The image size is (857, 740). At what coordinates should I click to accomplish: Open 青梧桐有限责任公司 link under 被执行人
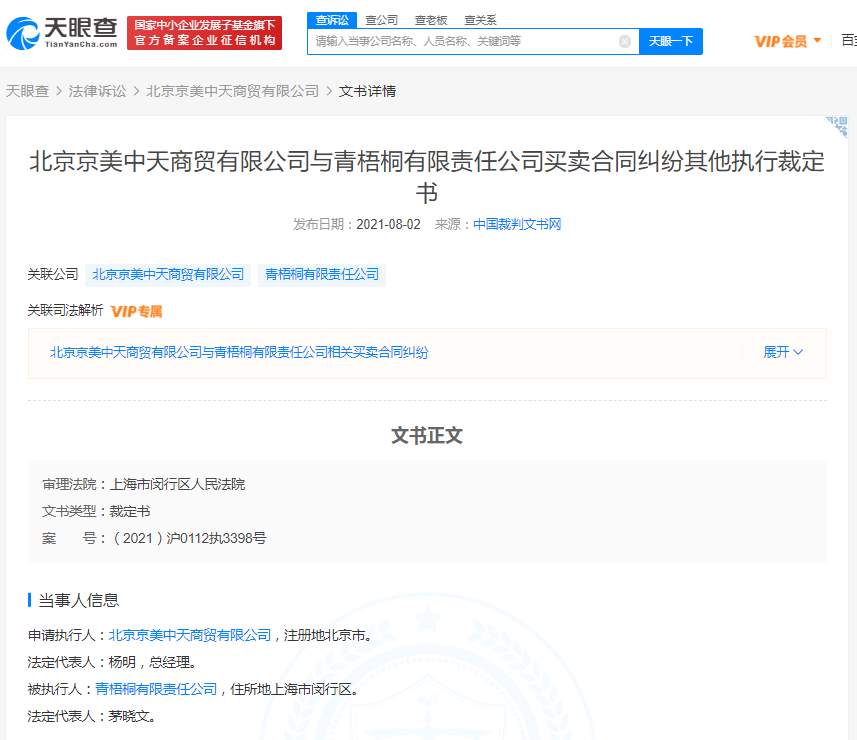coord(156,689)
